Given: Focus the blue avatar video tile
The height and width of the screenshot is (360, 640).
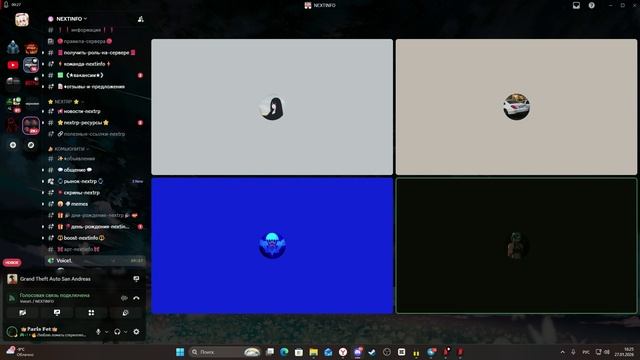Looking at the screenshot, I should (x=272, y=246).
